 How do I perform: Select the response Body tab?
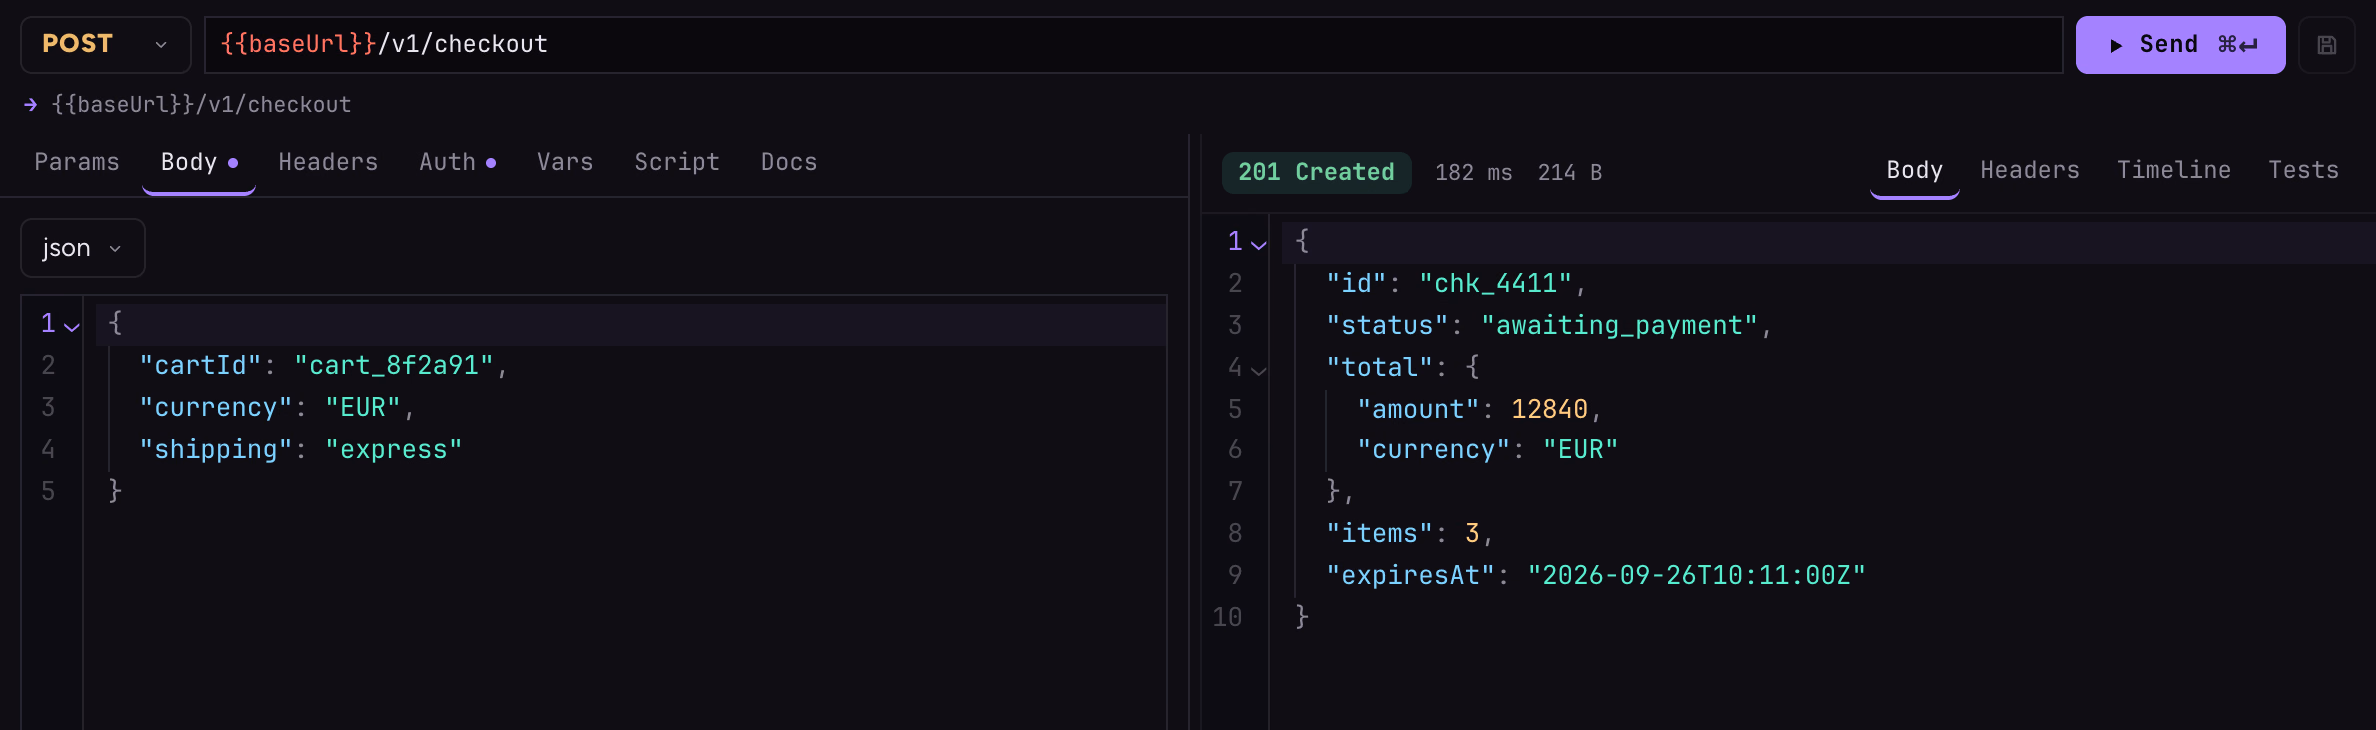pos(1914,170)
